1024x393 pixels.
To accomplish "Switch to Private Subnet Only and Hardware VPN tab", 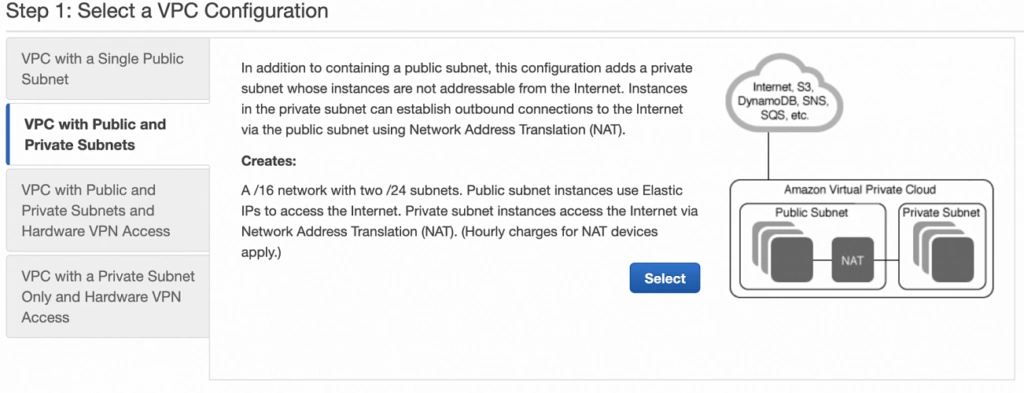I will point(108,296).
